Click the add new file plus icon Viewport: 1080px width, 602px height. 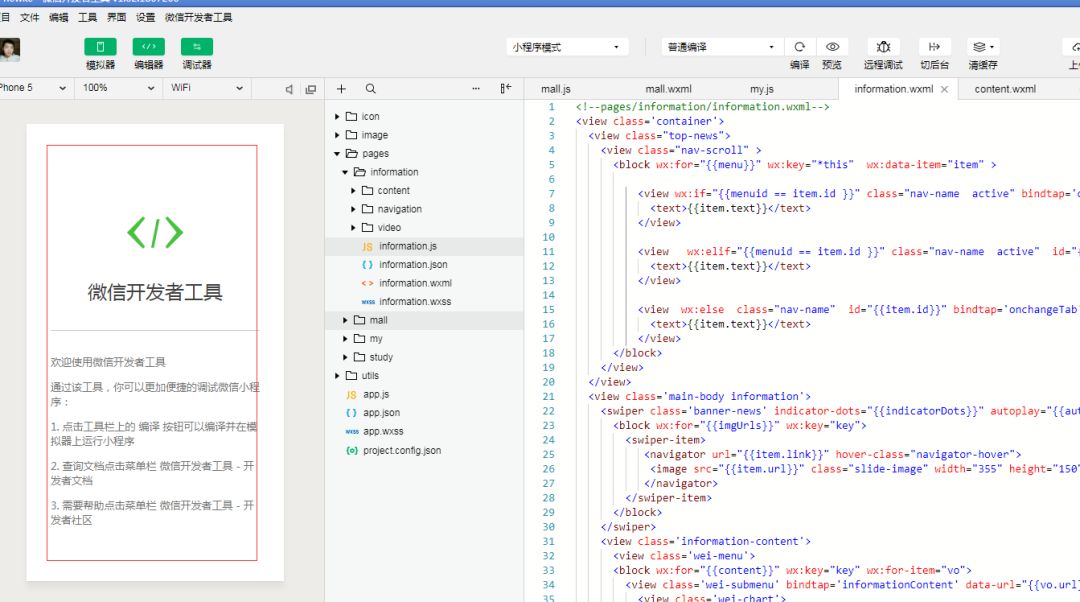341,89
